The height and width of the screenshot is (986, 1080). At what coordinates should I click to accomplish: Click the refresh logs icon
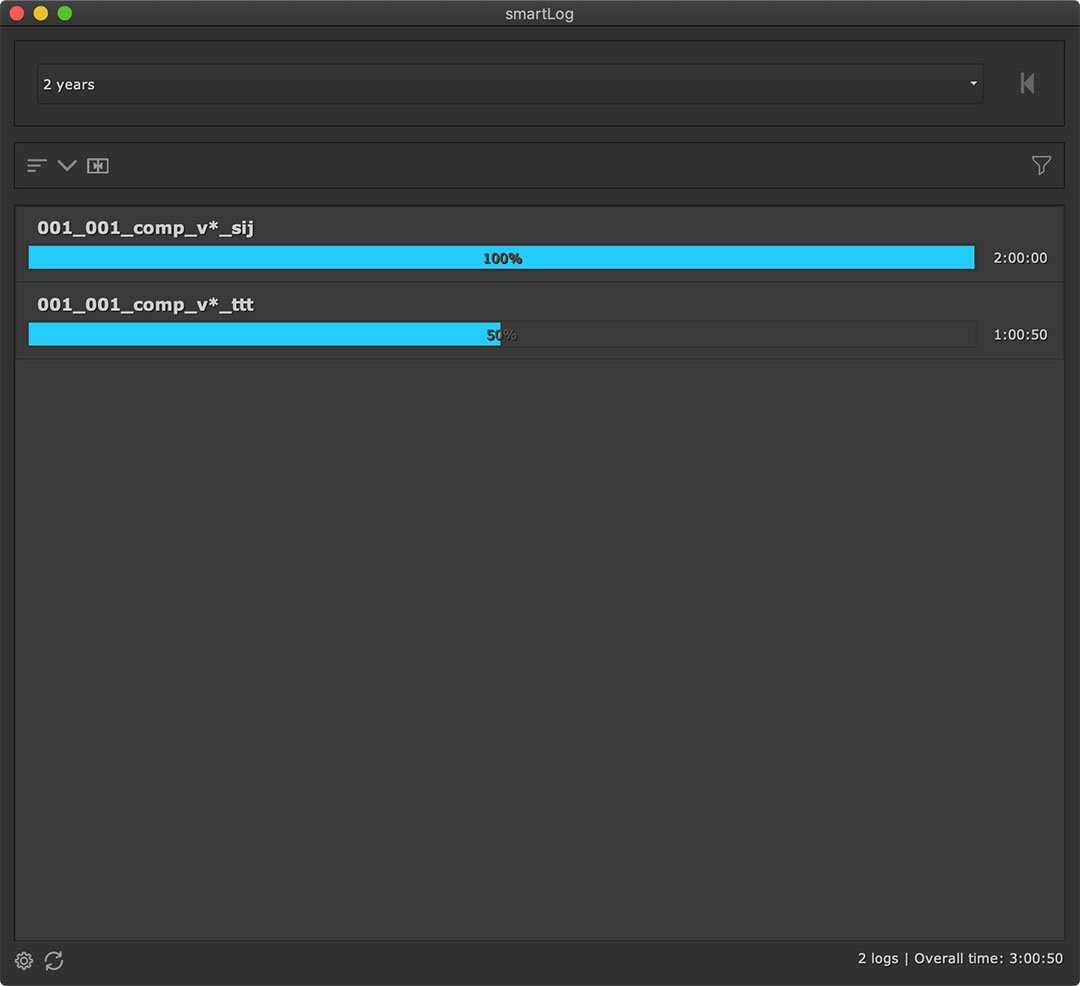(x=54, y=961)
